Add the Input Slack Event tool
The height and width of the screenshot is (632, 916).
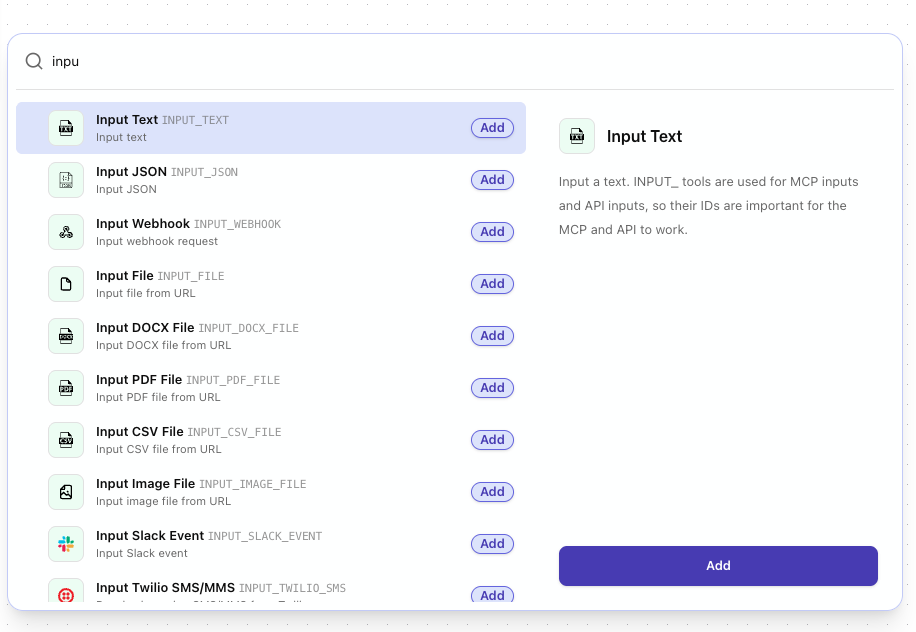(x=492, y=544)
